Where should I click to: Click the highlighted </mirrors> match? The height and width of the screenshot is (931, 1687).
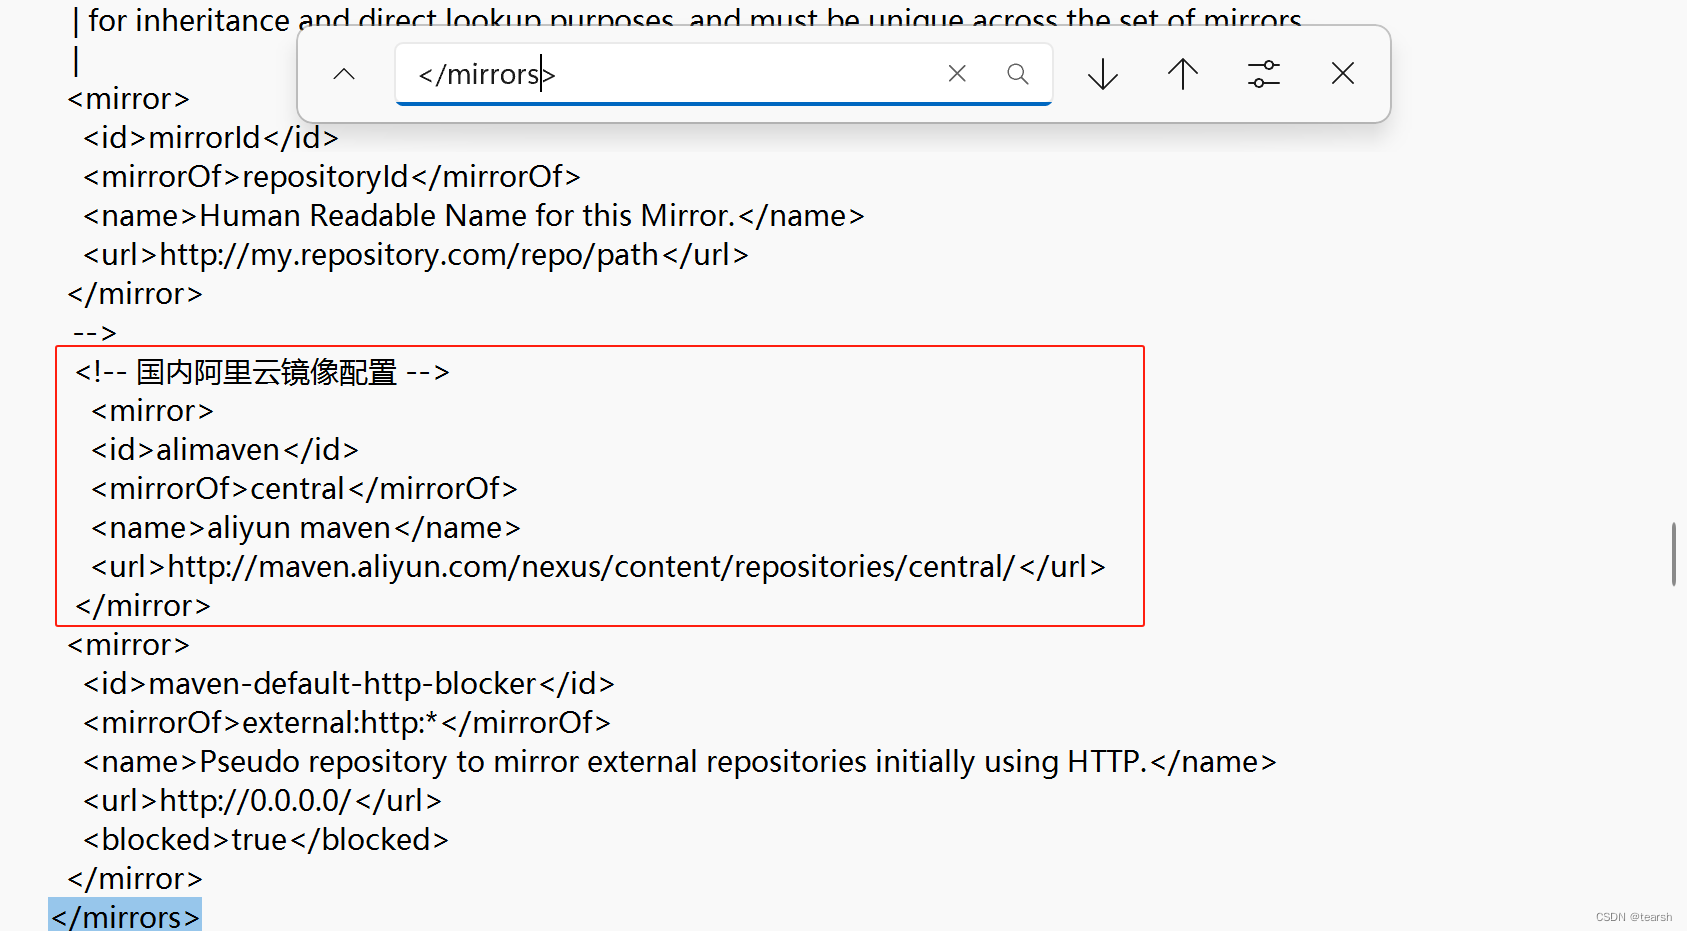click(x=125, y=916)
